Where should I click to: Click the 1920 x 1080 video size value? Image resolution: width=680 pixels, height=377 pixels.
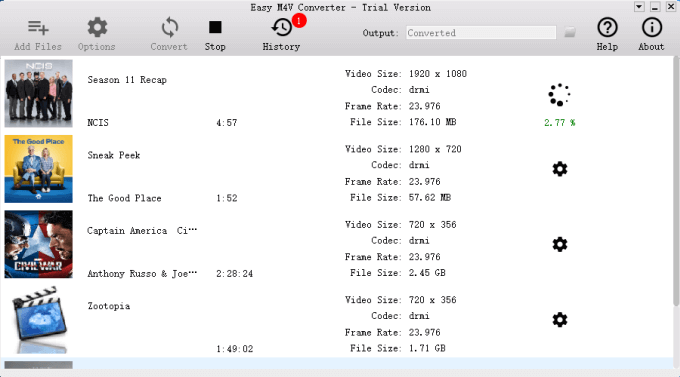[x=438, y=74]
